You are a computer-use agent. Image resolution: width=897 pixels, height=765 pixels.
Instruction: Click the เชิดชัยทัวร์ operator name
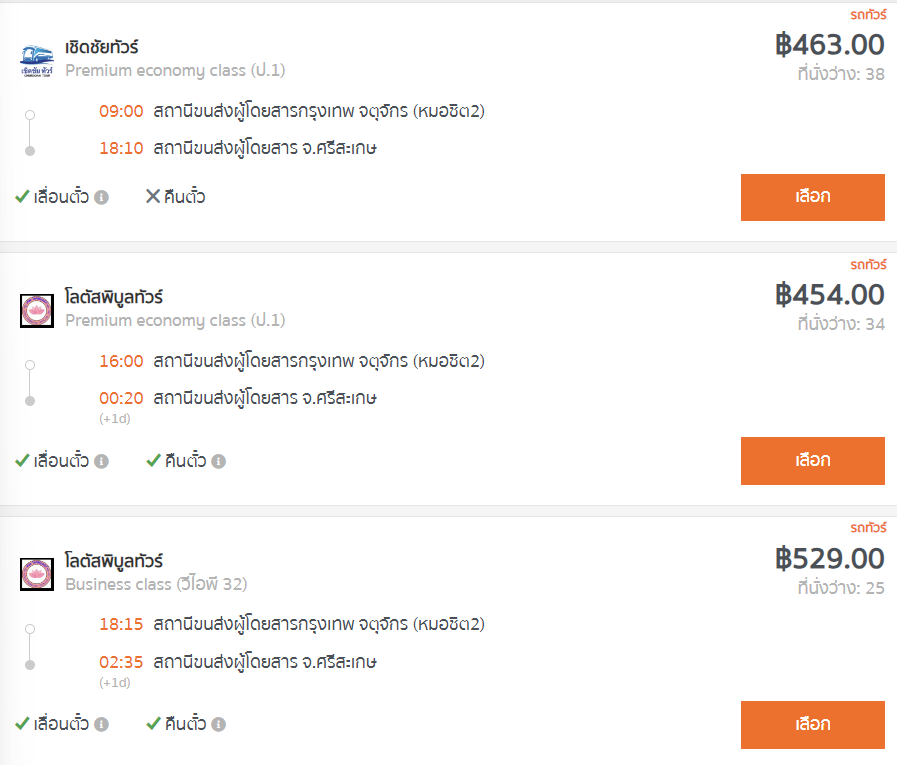click(101, 47)
